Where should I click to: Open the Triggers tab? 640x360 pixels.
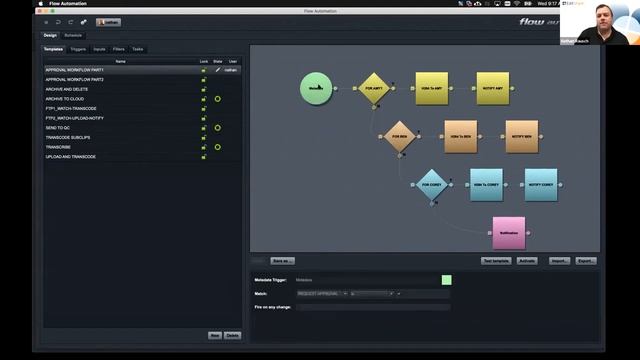tap(78, 49)
